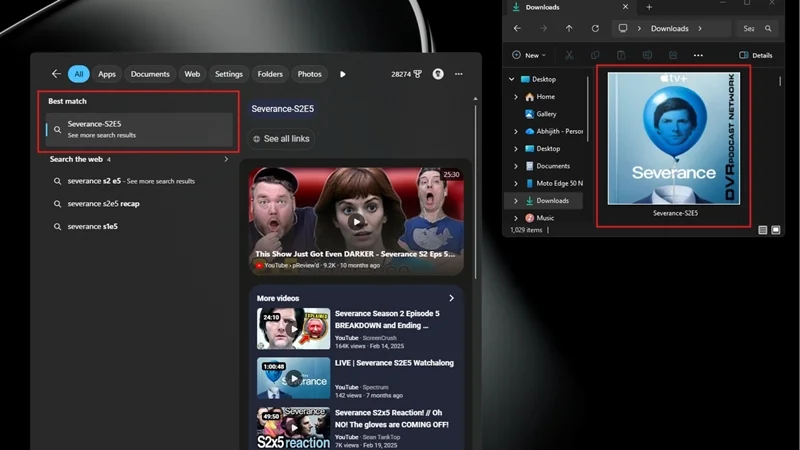Click the search preview pane scrollbar

pos(476,191)
